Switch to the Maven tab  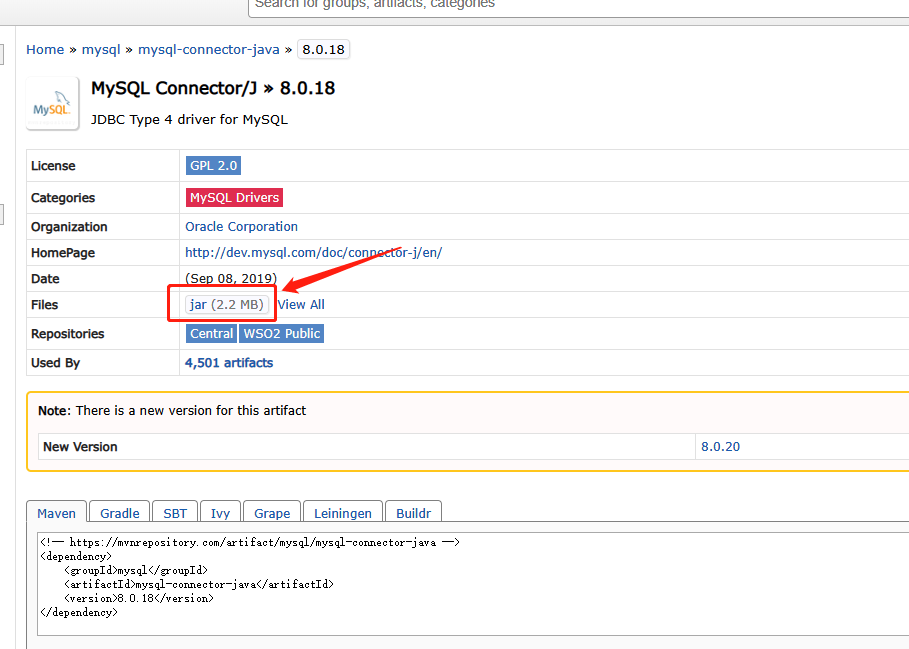[56, 513]
